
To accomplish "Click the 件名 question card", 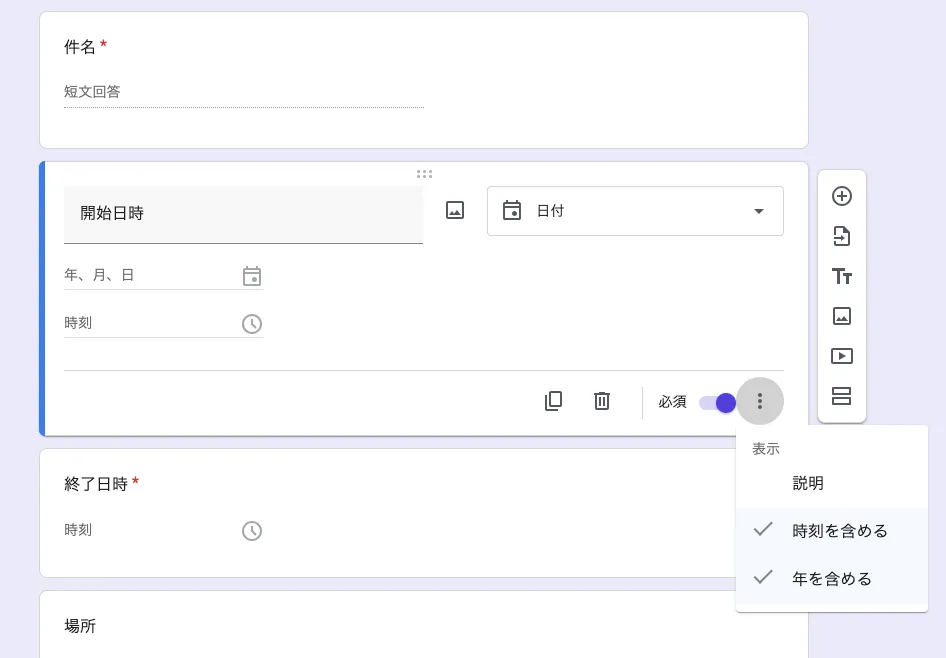I will point(424,80).
